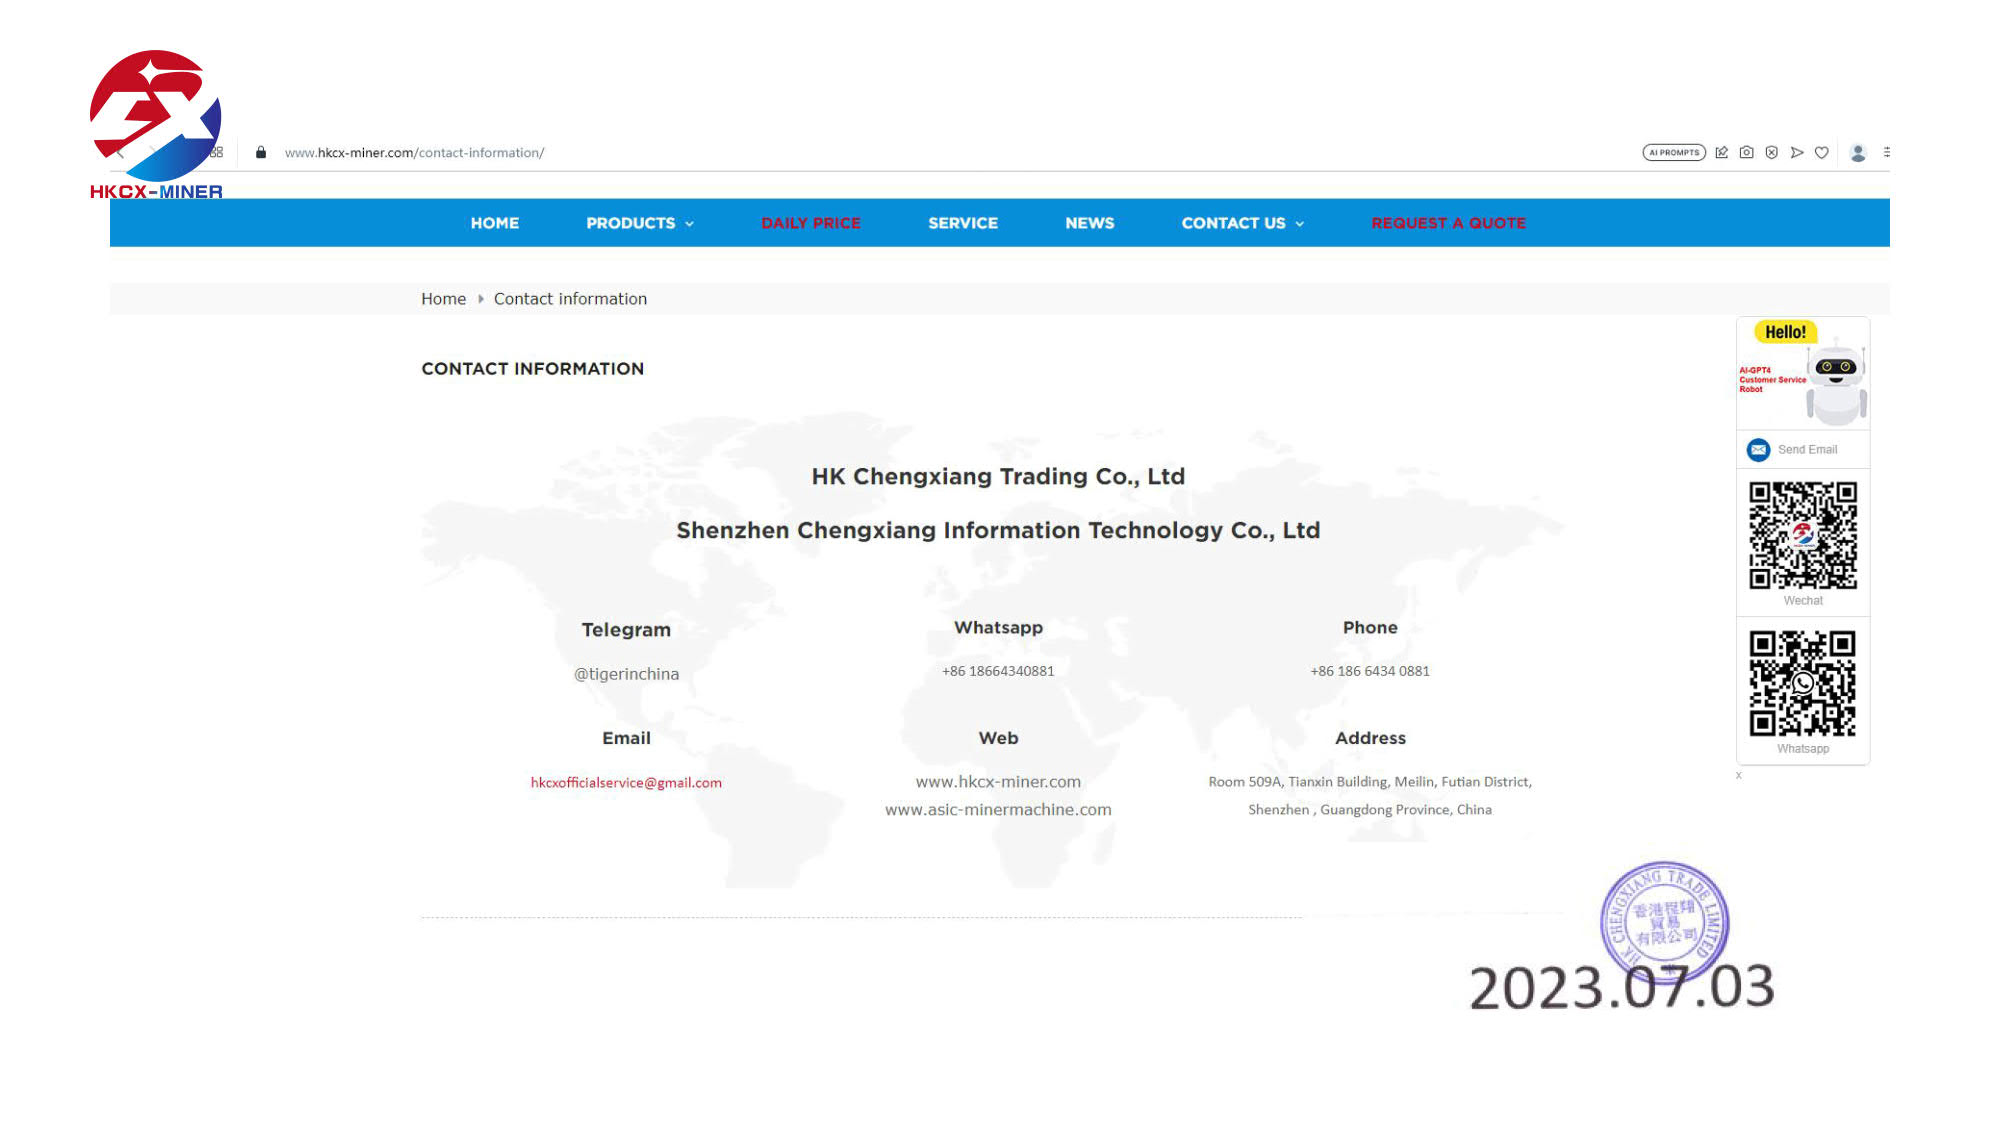
Task: Click the hkcxofficialservice email link
Action: 626,783
